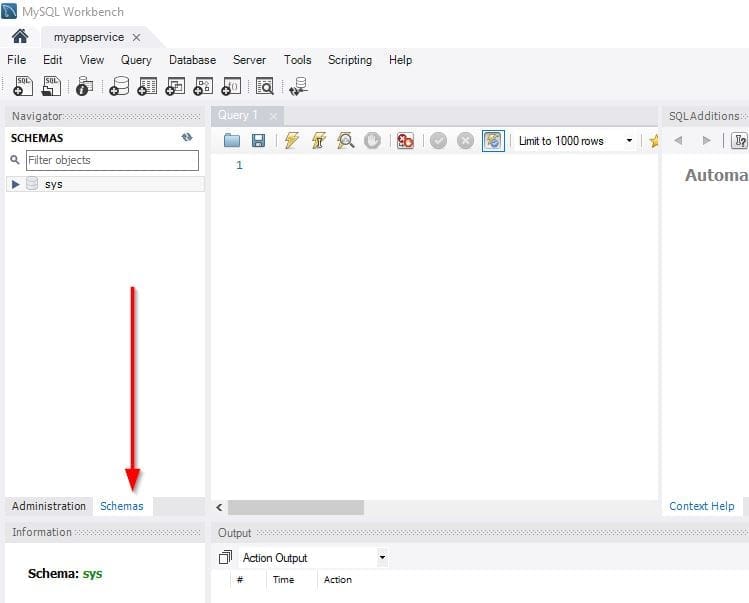Click the Filter objects search field

[112, 160]
